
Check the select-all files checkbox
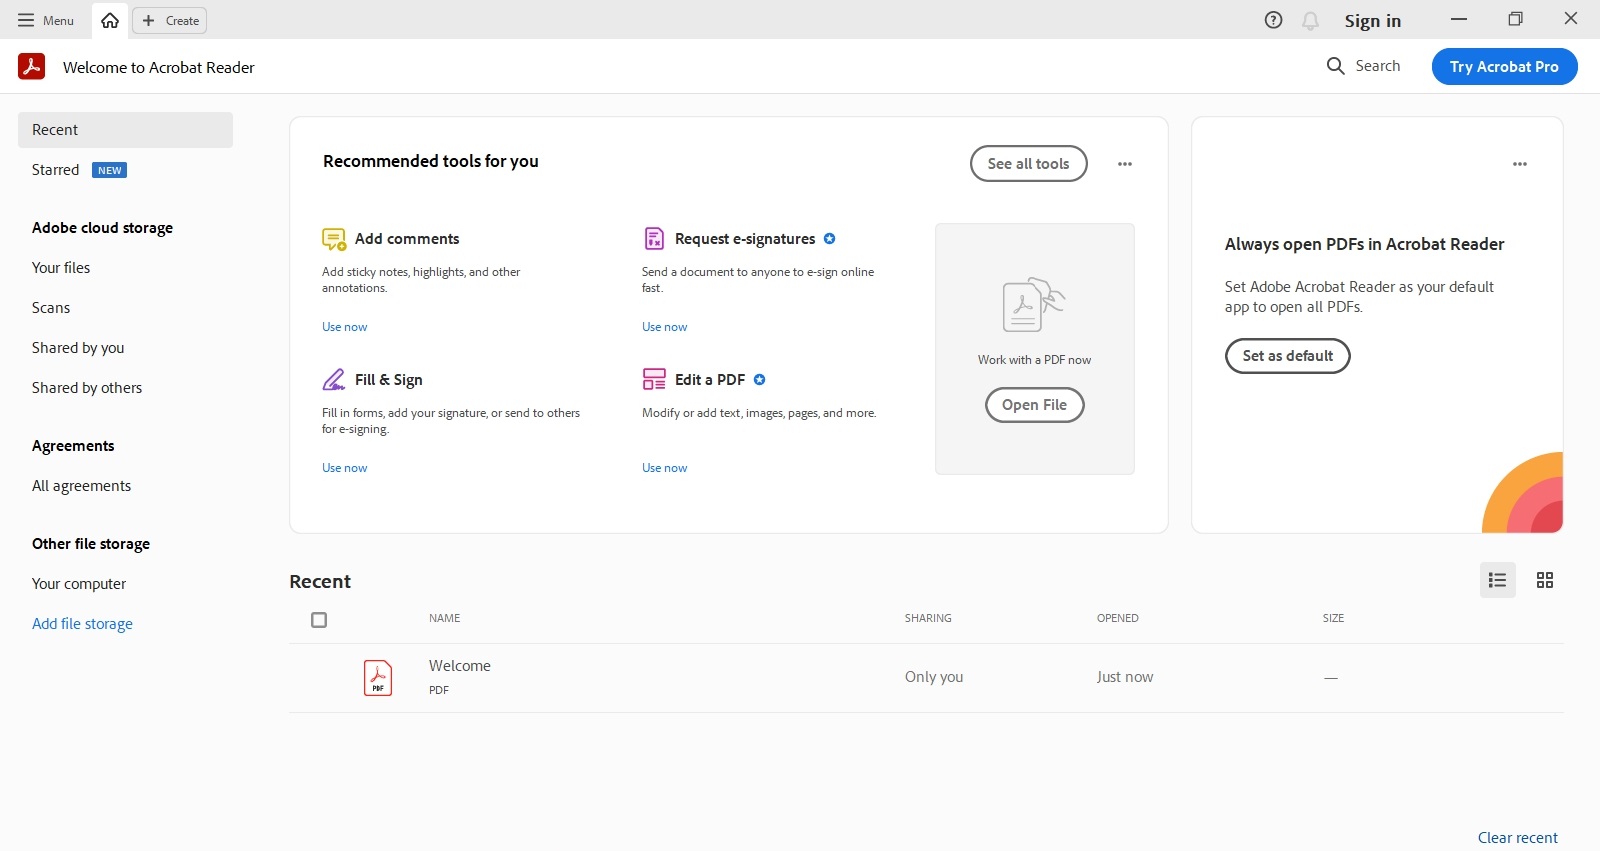coord(319,620)
